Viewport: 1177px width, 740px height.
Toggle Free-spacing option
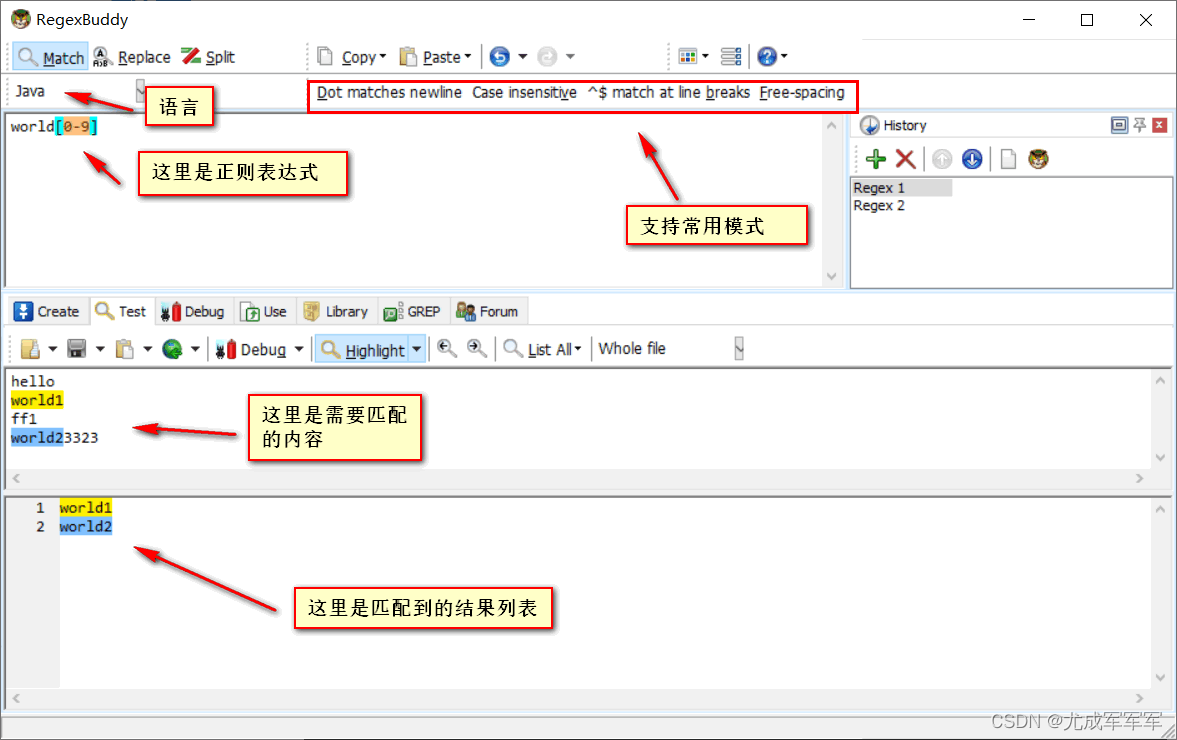[801, 92]
